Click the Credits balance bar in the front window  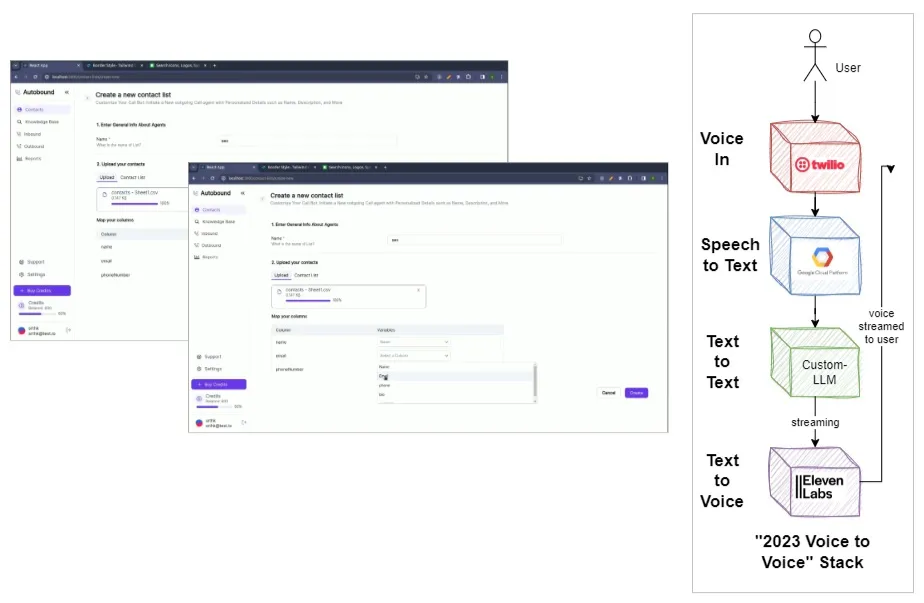[x=214, y=407]
